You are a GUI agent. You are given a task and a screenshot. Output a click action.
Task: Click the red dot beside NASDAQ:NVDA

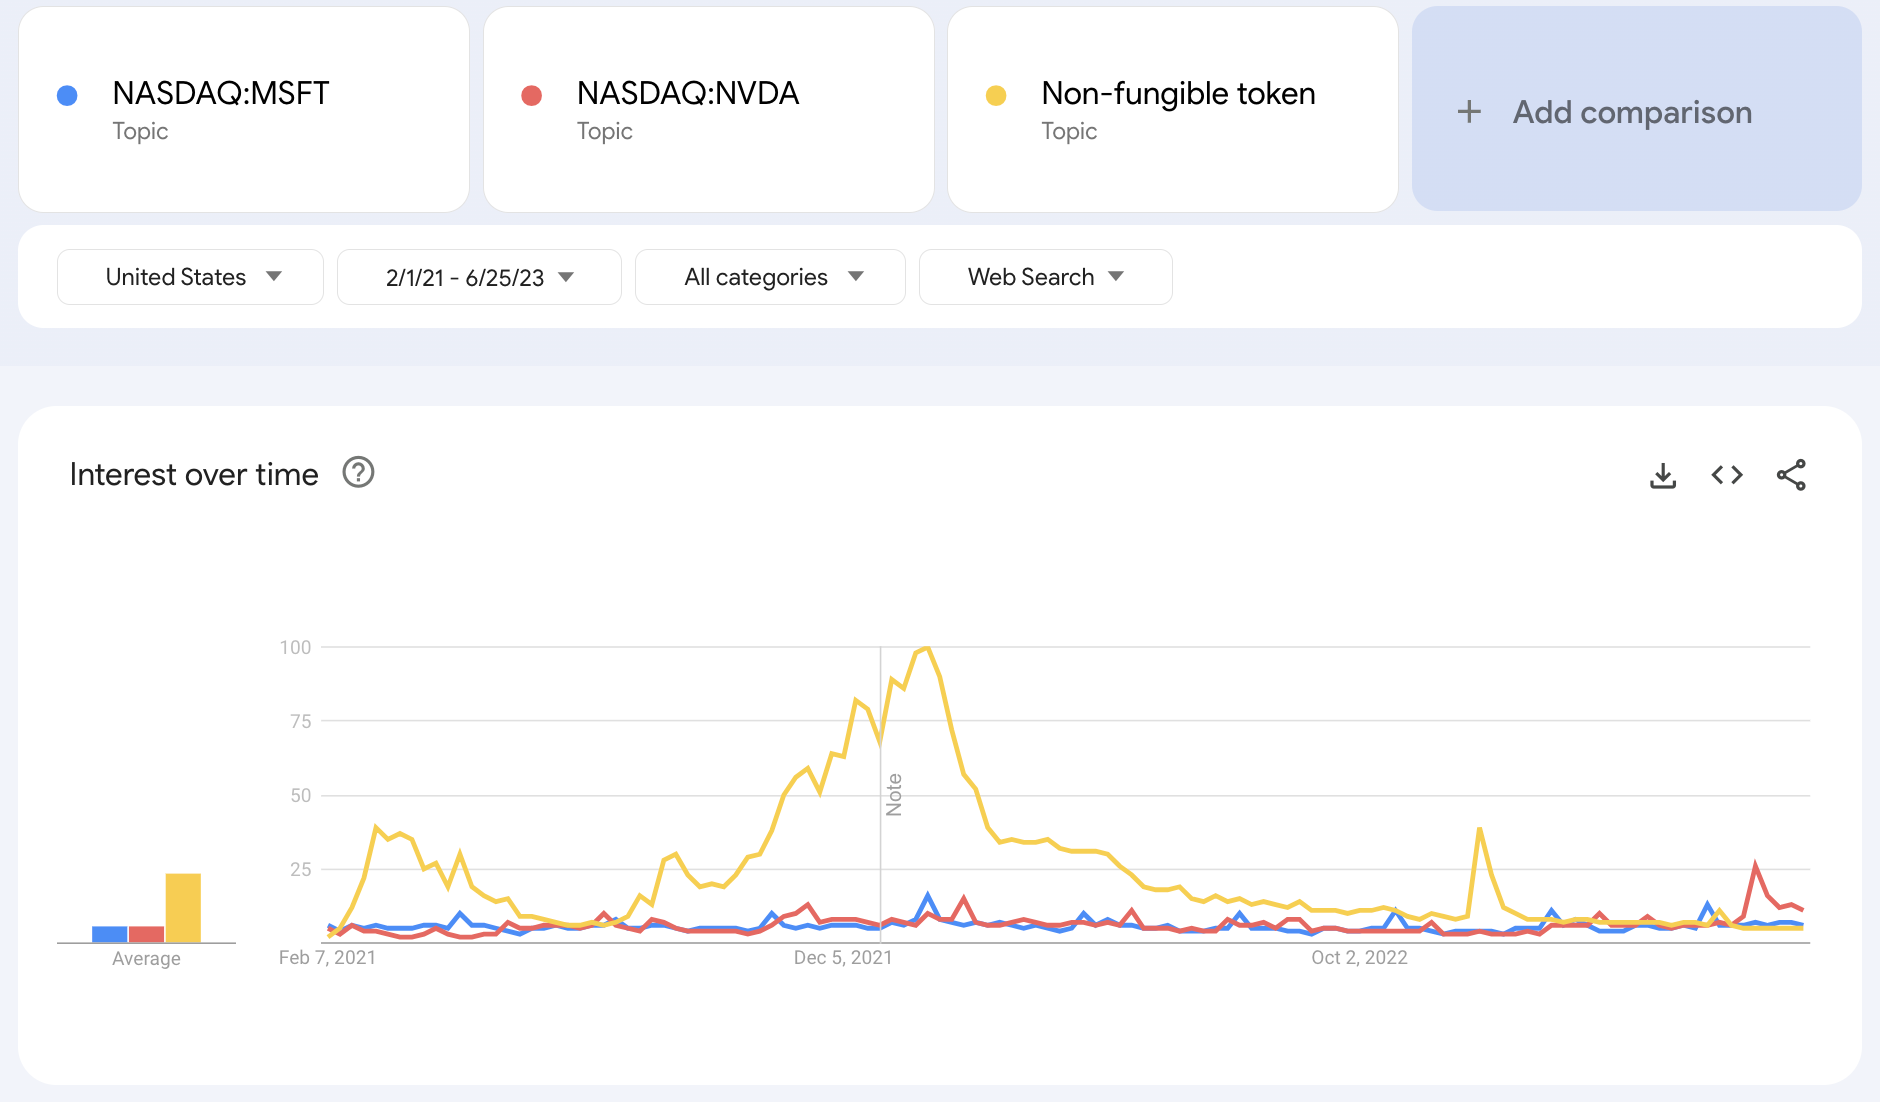[x=532, y=95]
